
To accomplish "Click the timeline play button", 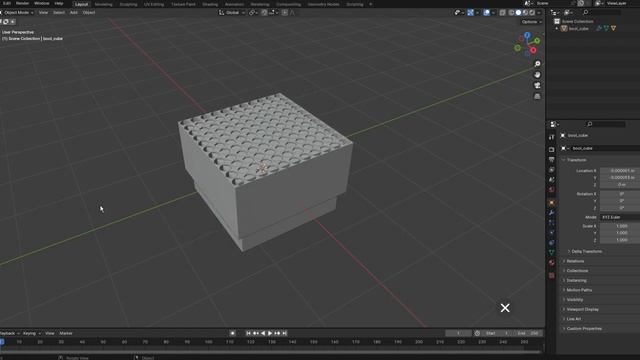I will click(x=270, y=333).
